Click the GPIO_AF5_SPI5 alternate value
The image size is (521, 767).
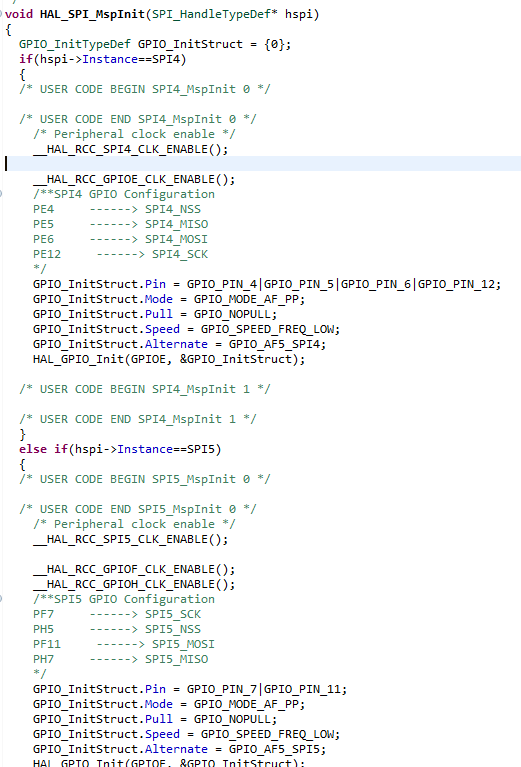[x=274, y=749]
